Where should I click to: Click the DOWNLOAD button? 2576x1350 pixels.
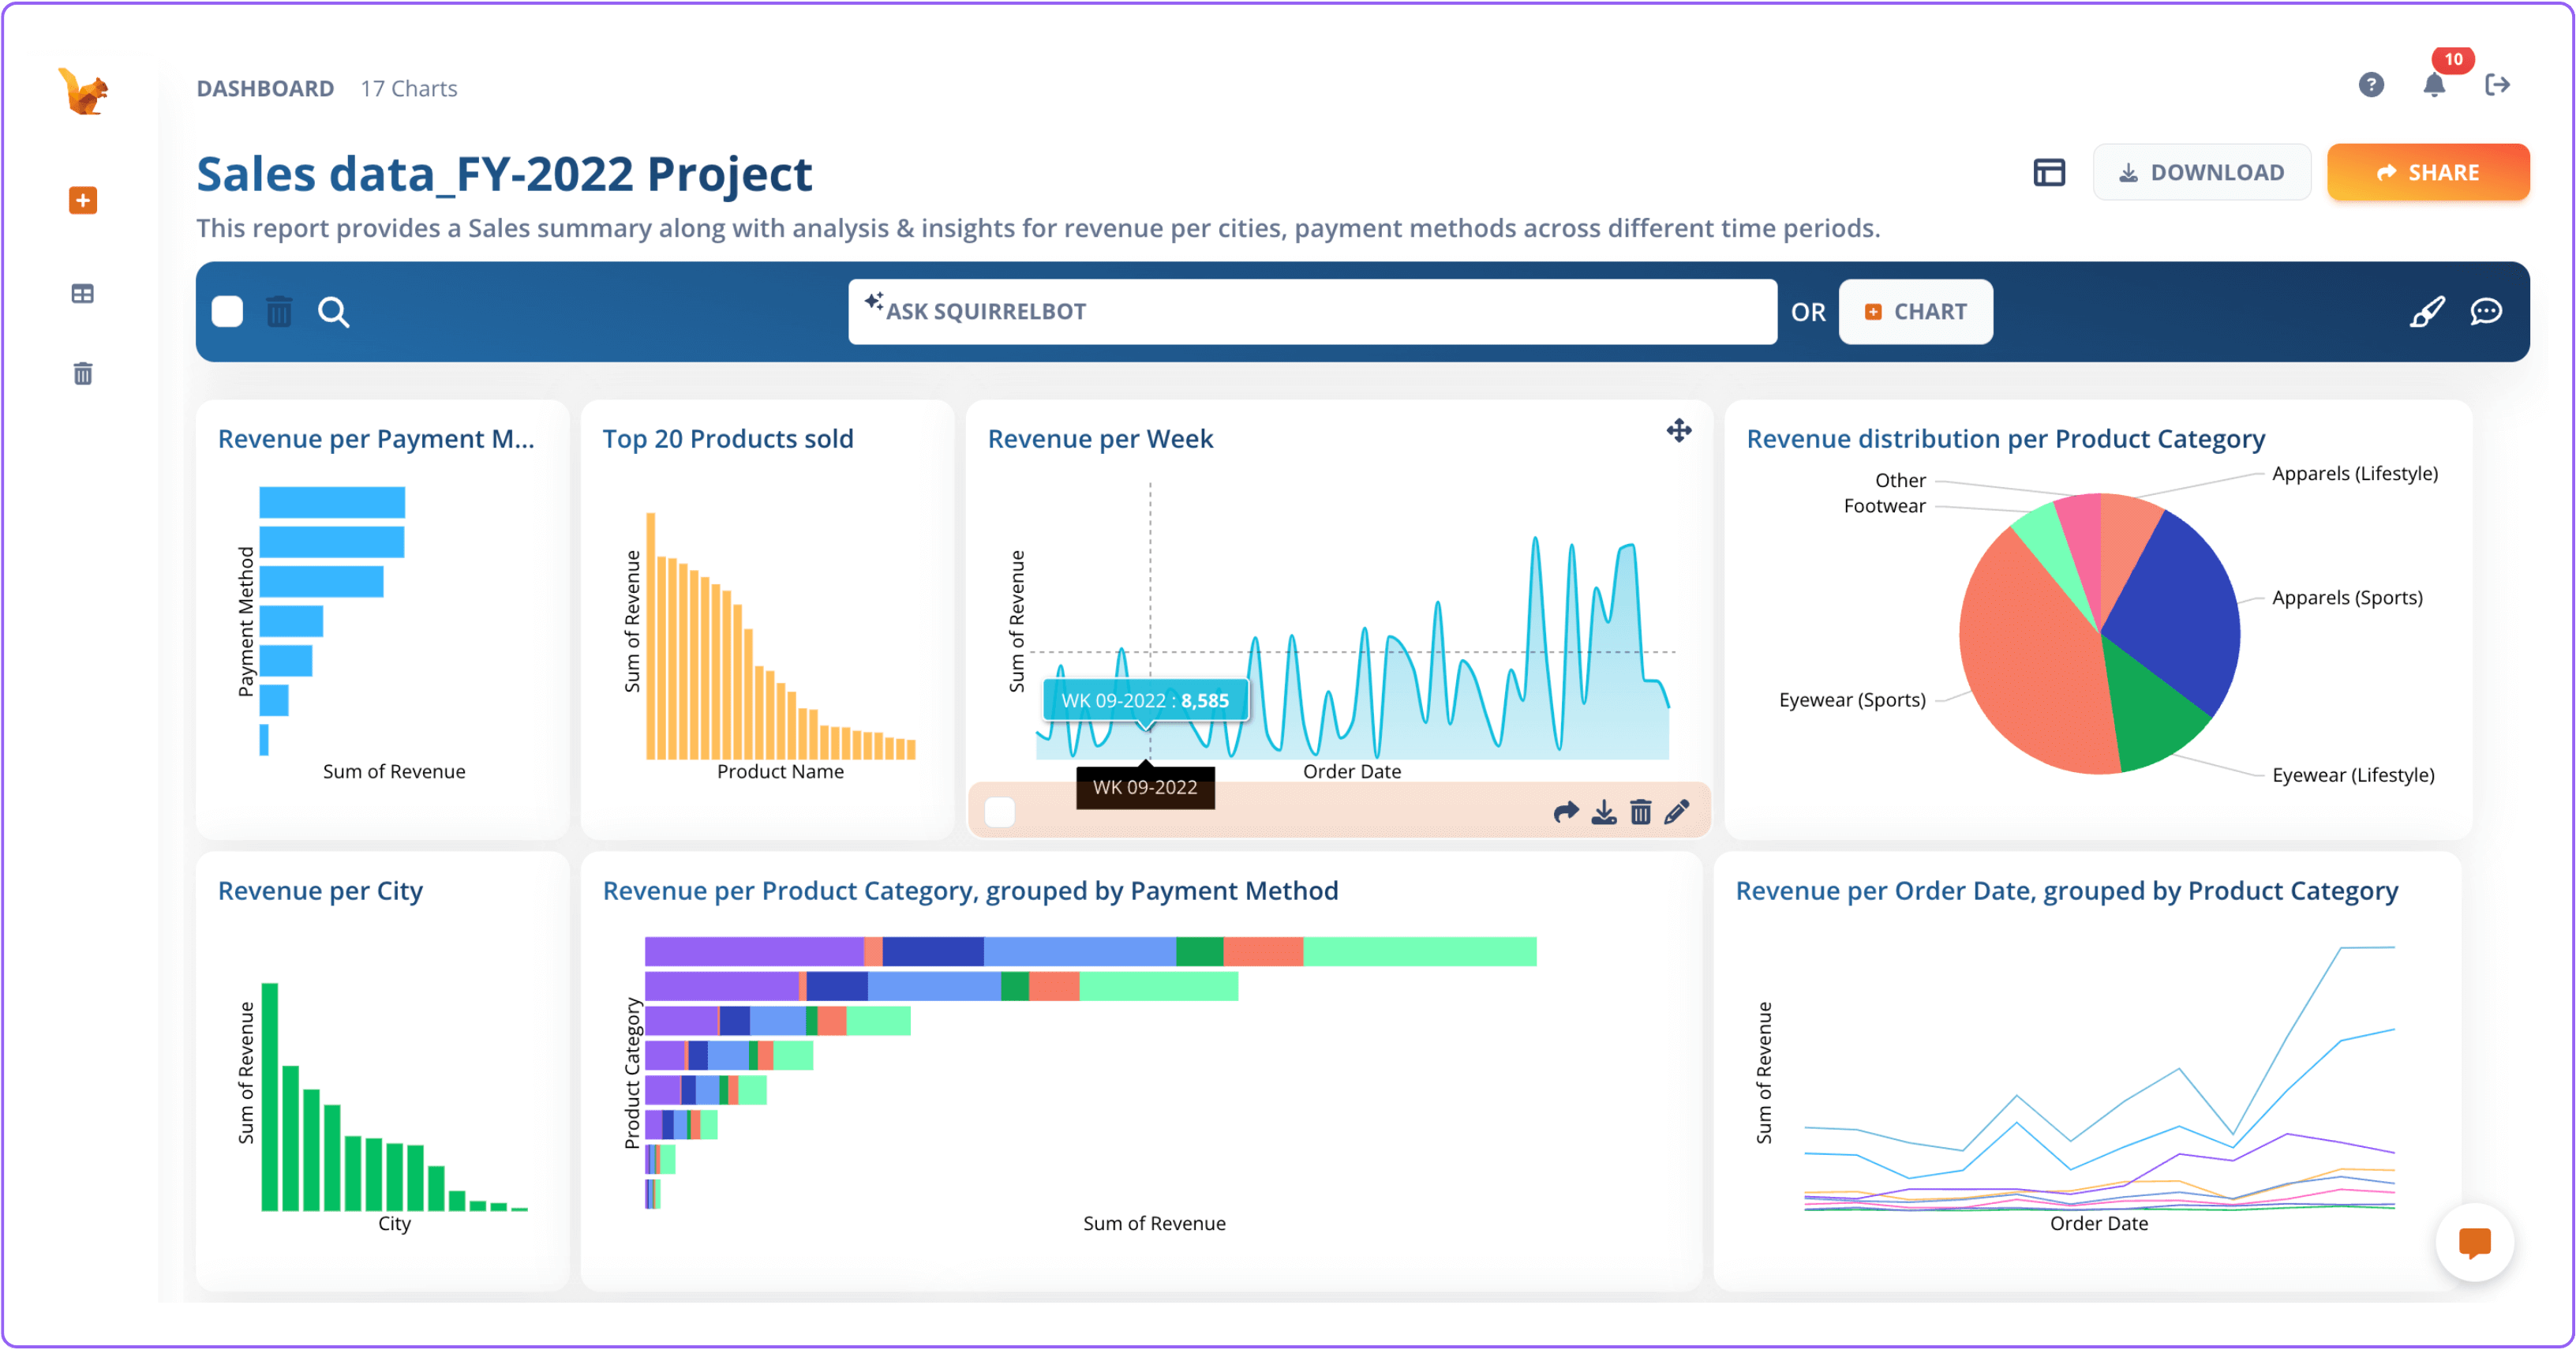point(2202,171)
